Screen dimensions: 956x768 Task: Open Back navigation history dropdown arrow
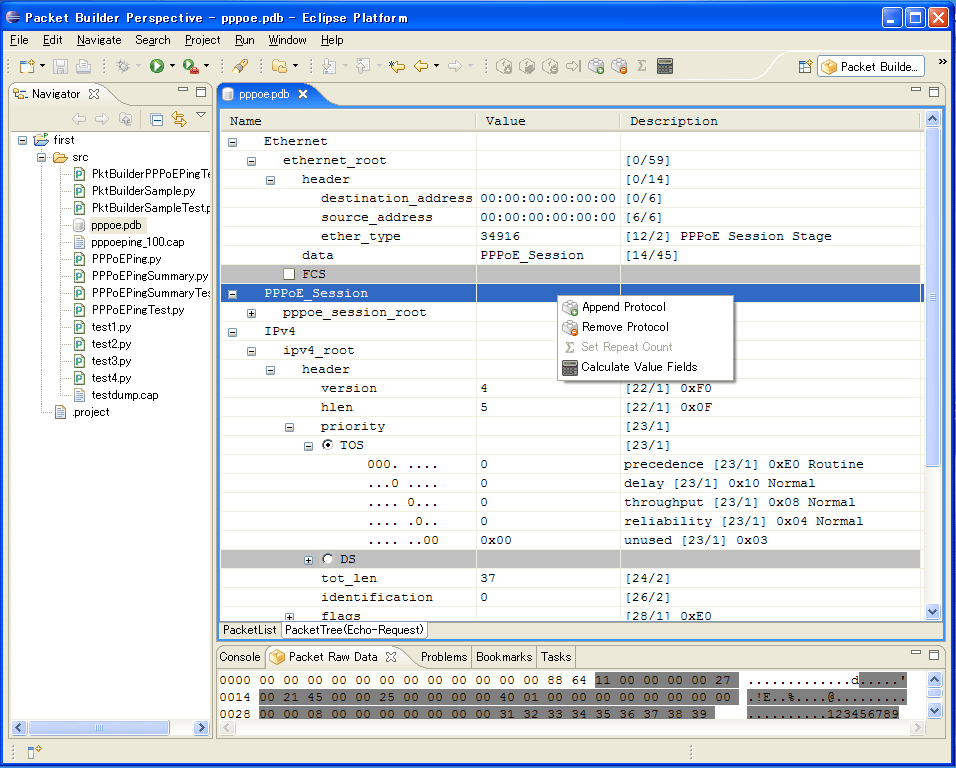click(437, 66)
